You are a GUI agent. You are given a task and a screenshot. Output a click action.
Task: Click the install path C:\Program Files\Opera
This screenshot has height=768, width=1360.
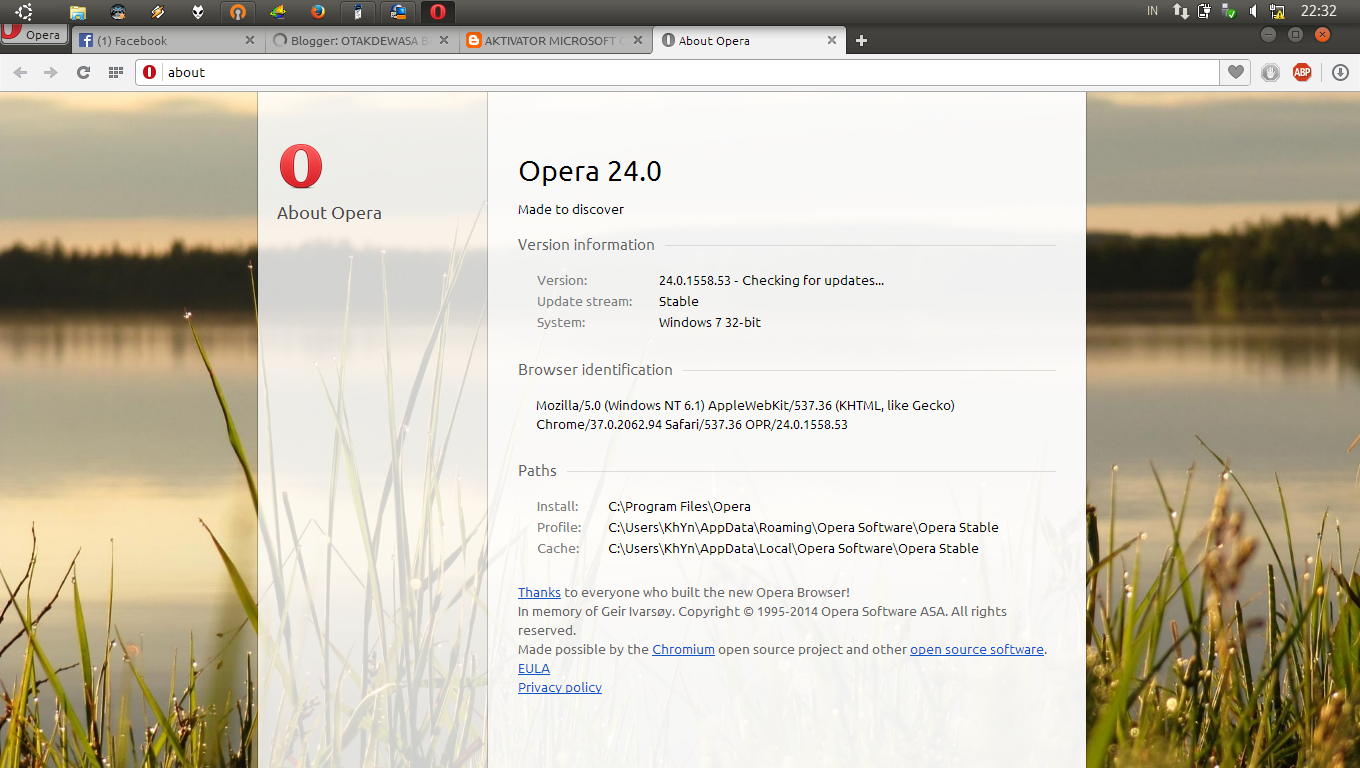680,506
